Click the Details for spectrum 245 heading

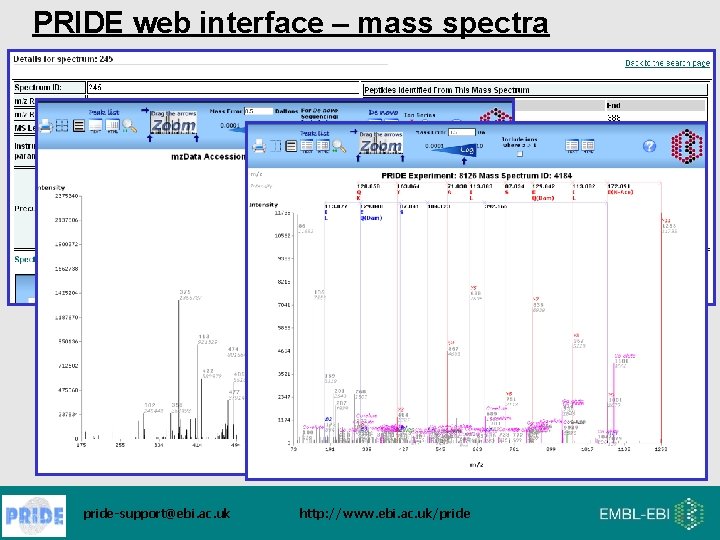tap(63, 59)
